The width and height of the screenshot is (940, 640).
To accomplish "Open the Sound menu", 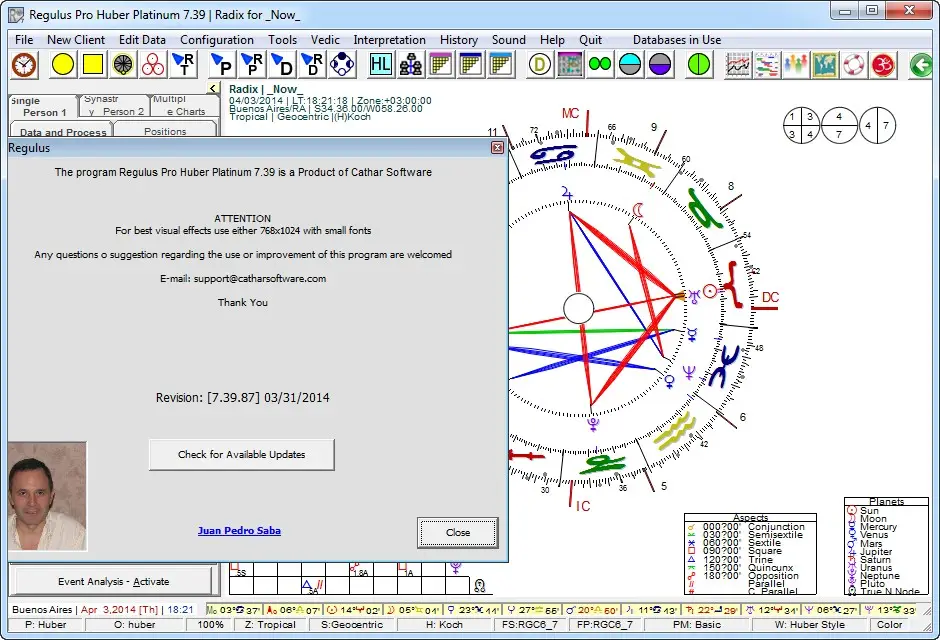I will tap(508, 40).
